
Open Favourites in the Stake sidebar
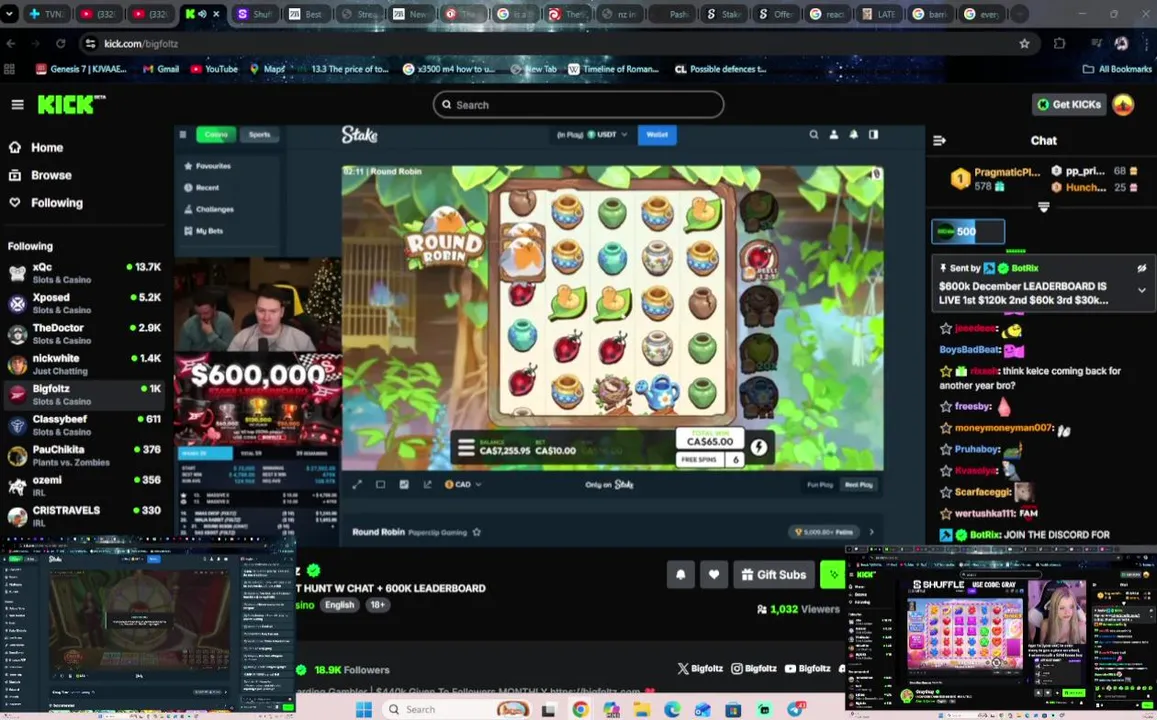[x=207, y=166]
